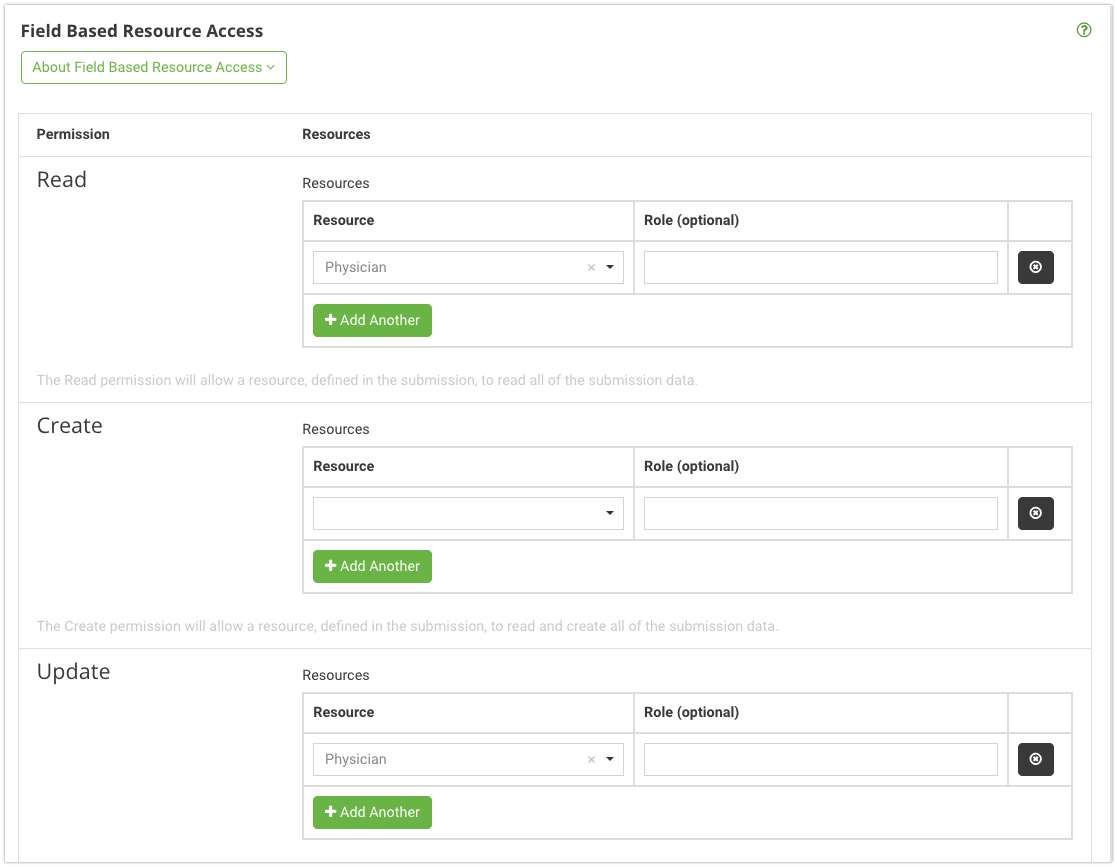Click the Read permission heading
Screen dimensions: 1117x867
coord(62,180)
